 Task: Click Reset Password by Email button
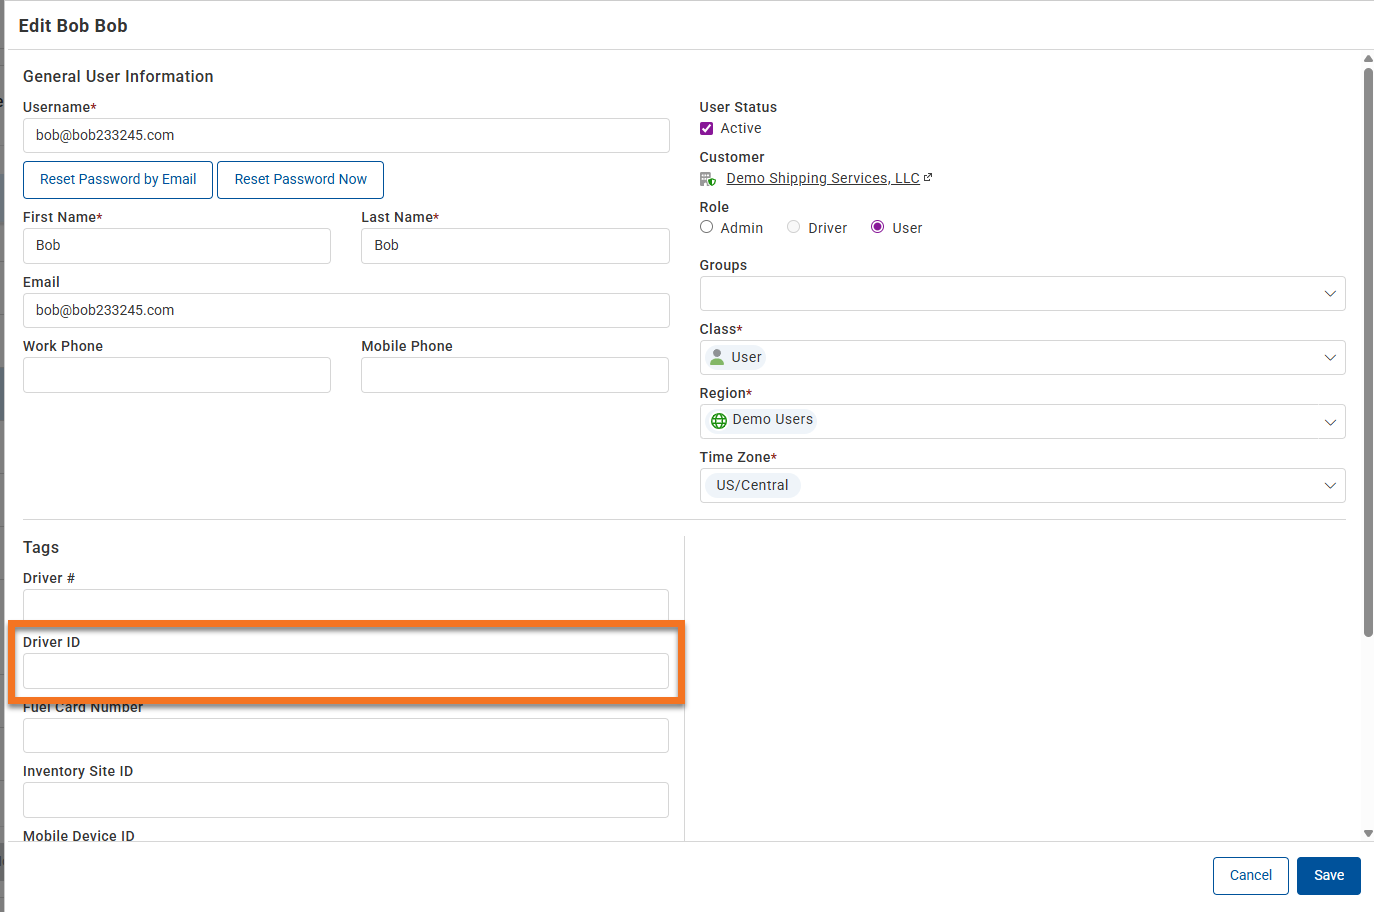(118, 180)
